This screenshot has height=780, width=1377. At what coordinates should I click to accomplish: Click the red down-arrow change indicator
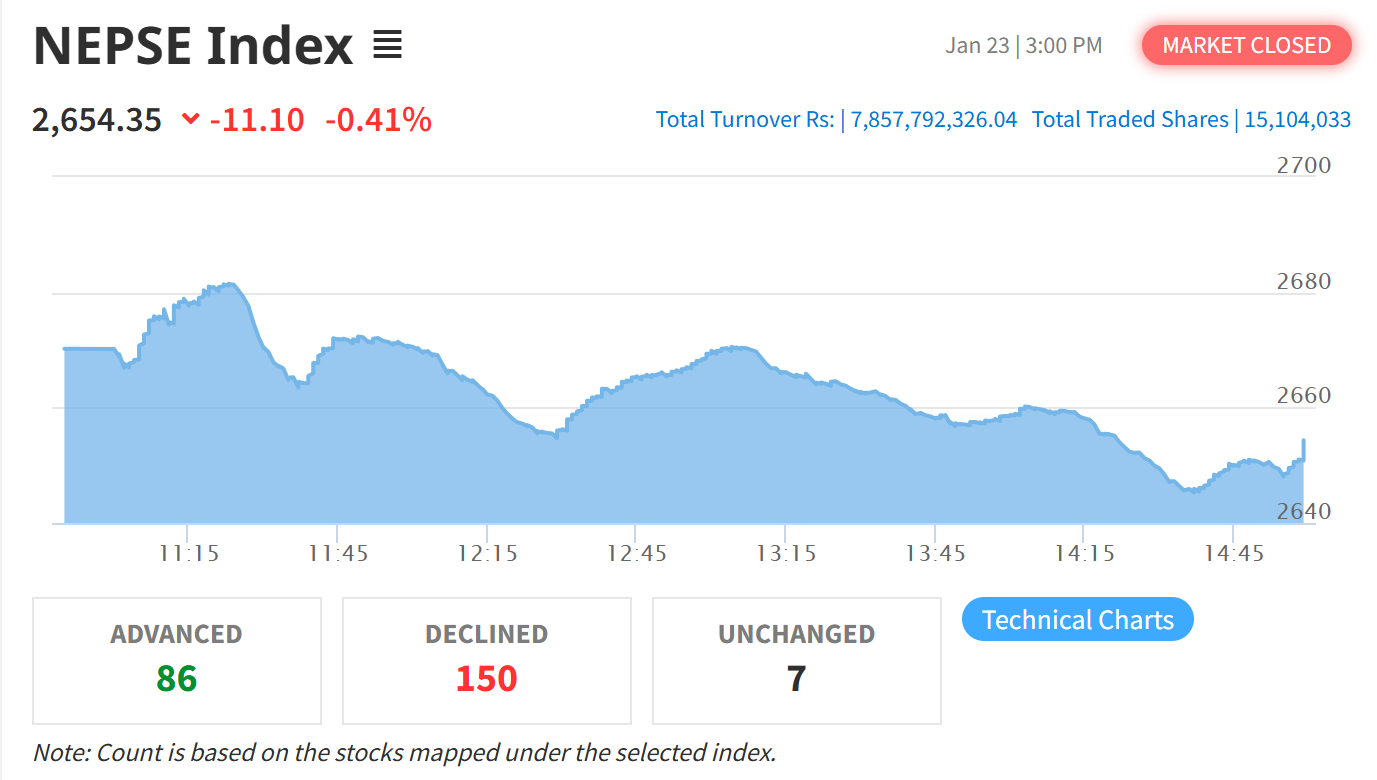click(x=190, y=120)
